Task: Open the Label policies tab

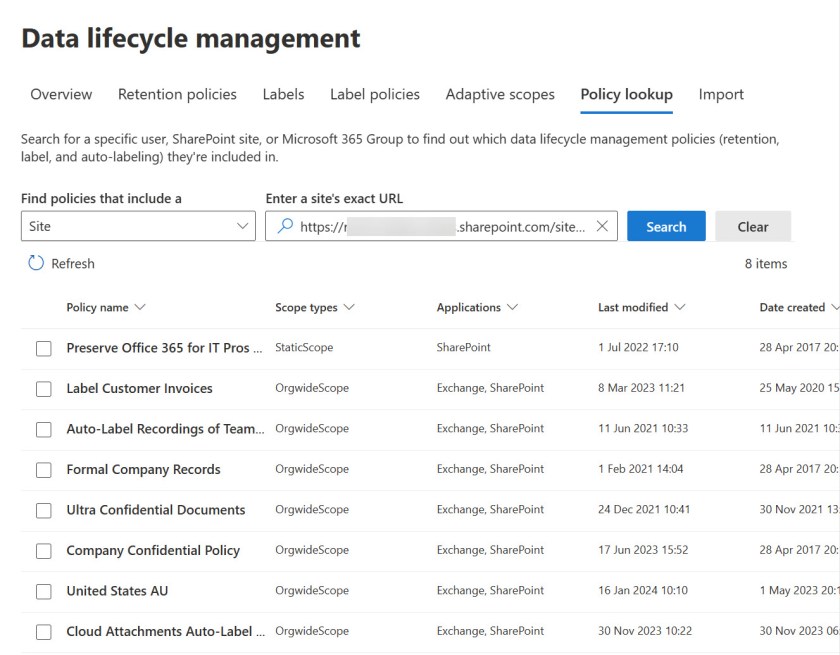Action: tap(375, 94)
